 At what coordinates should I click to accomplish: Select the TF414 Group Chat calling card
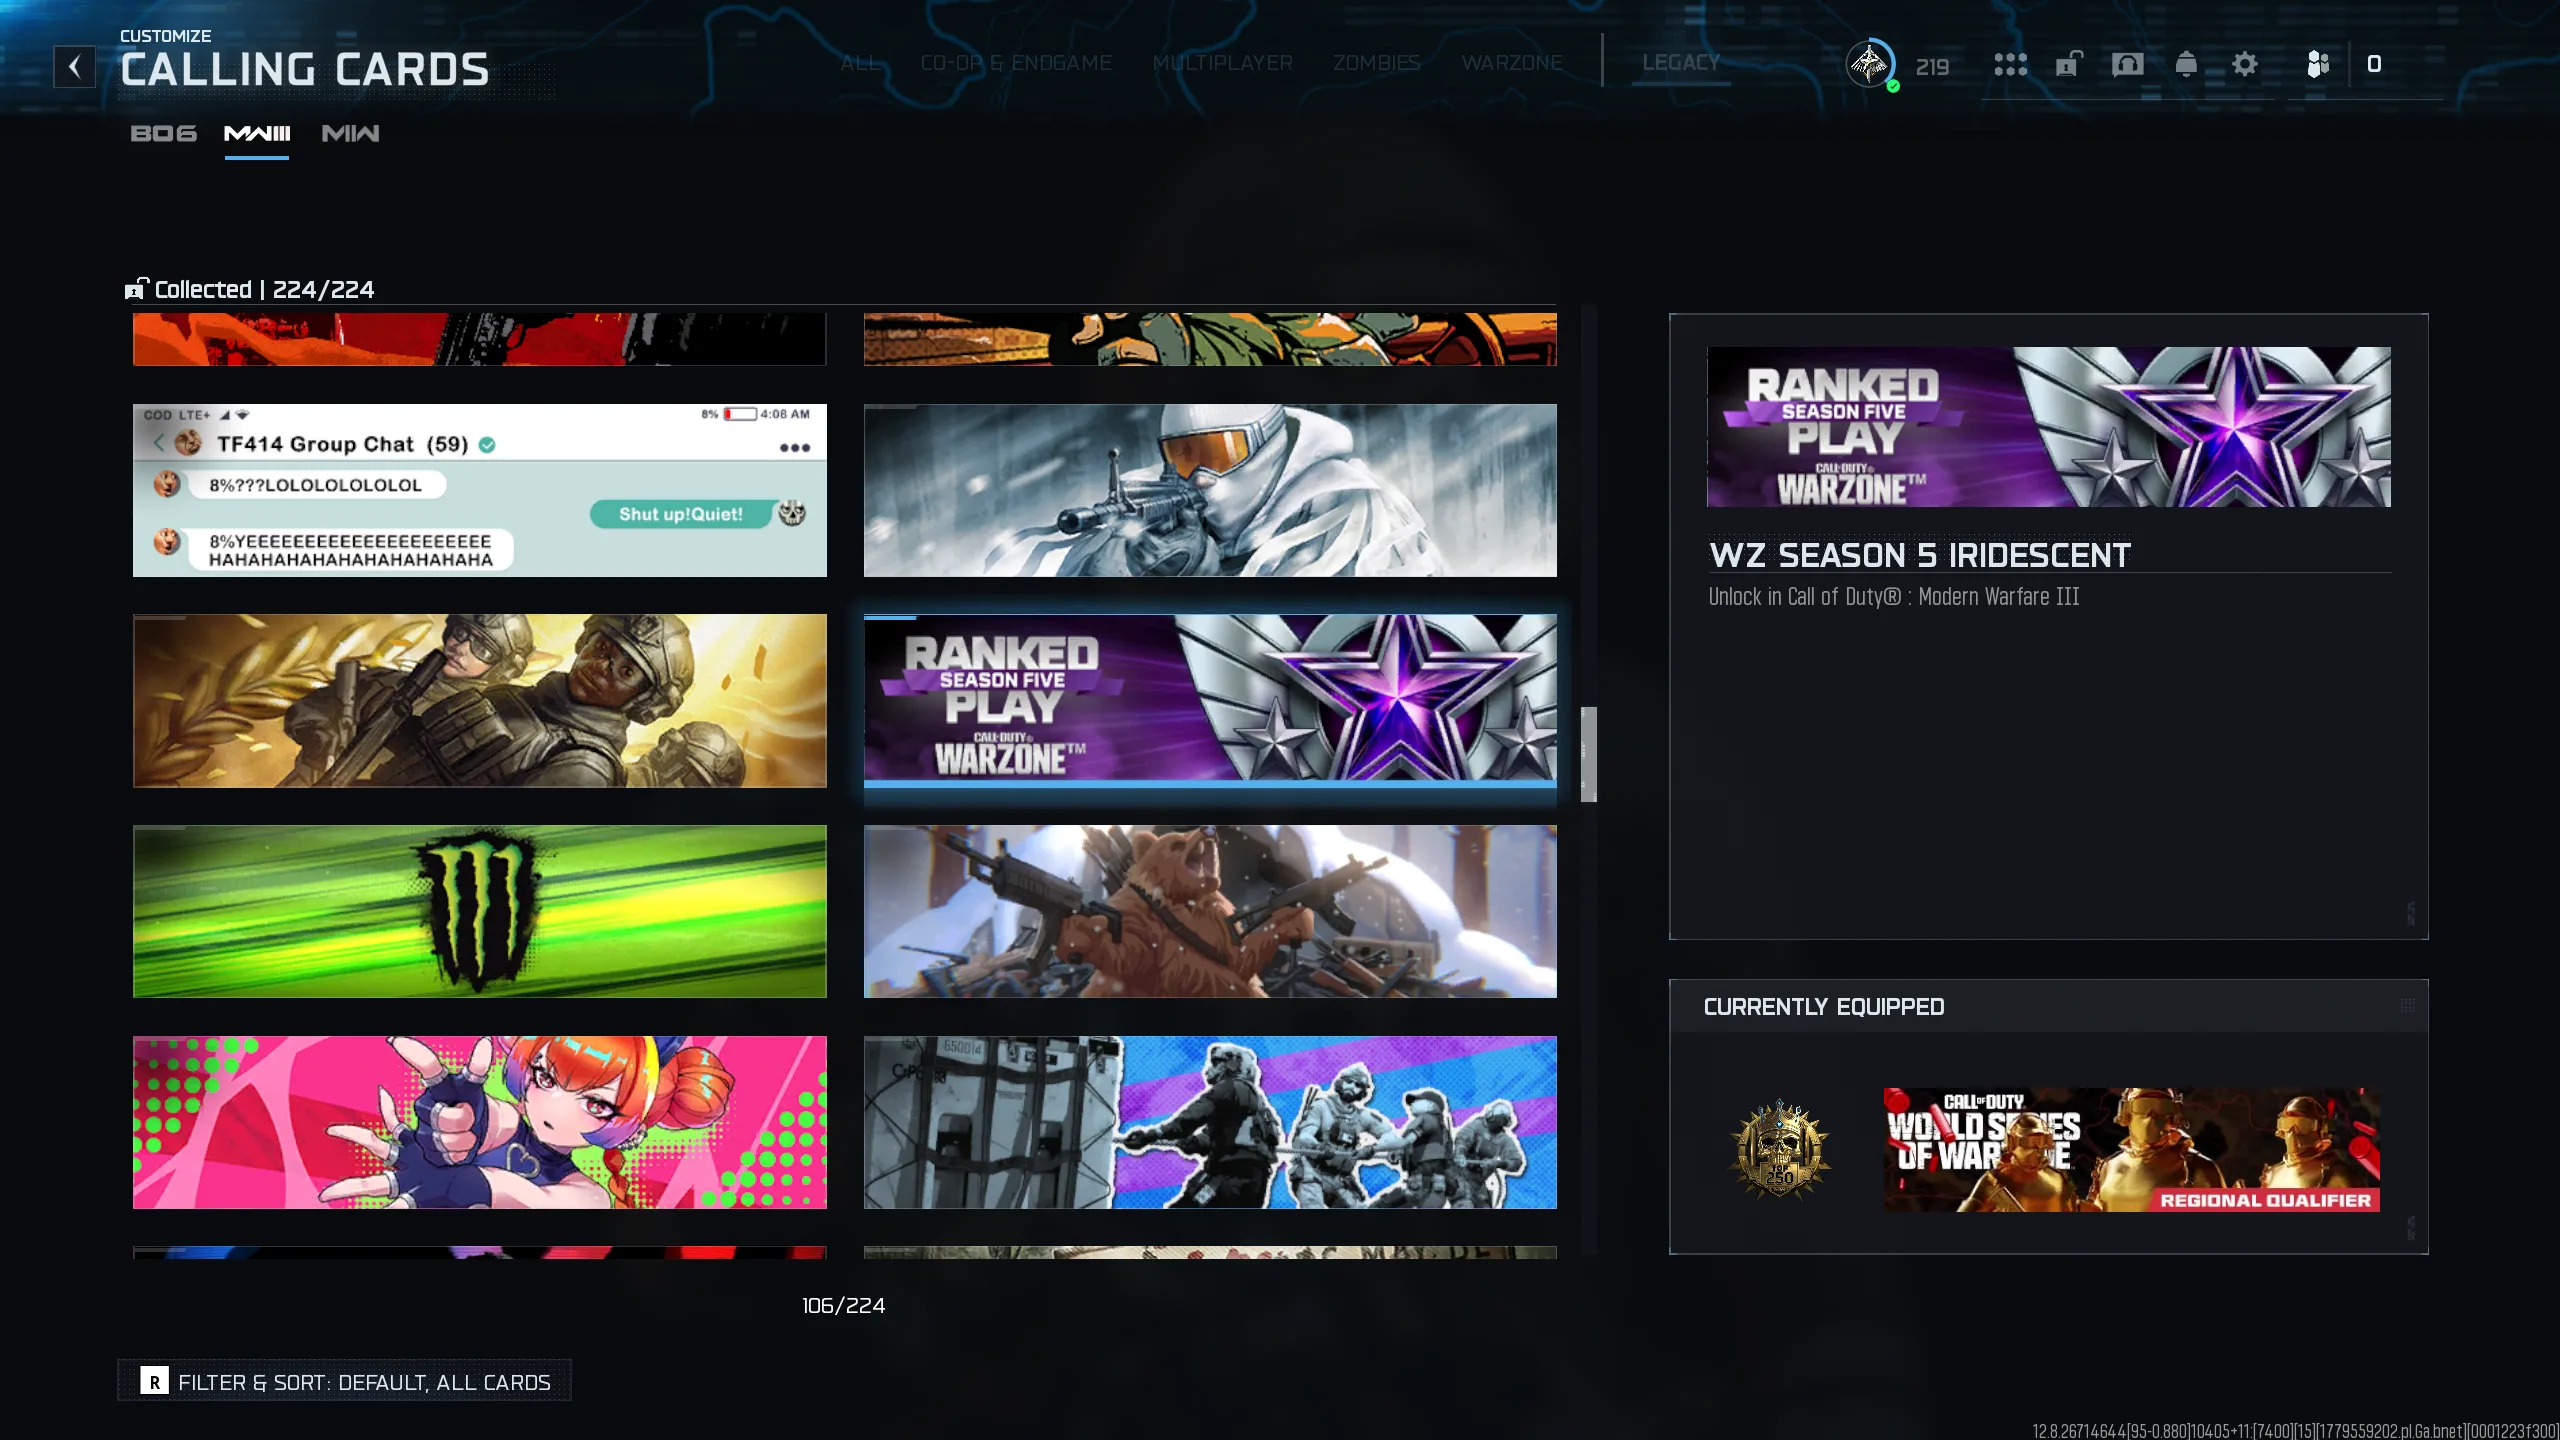(480, 490)
